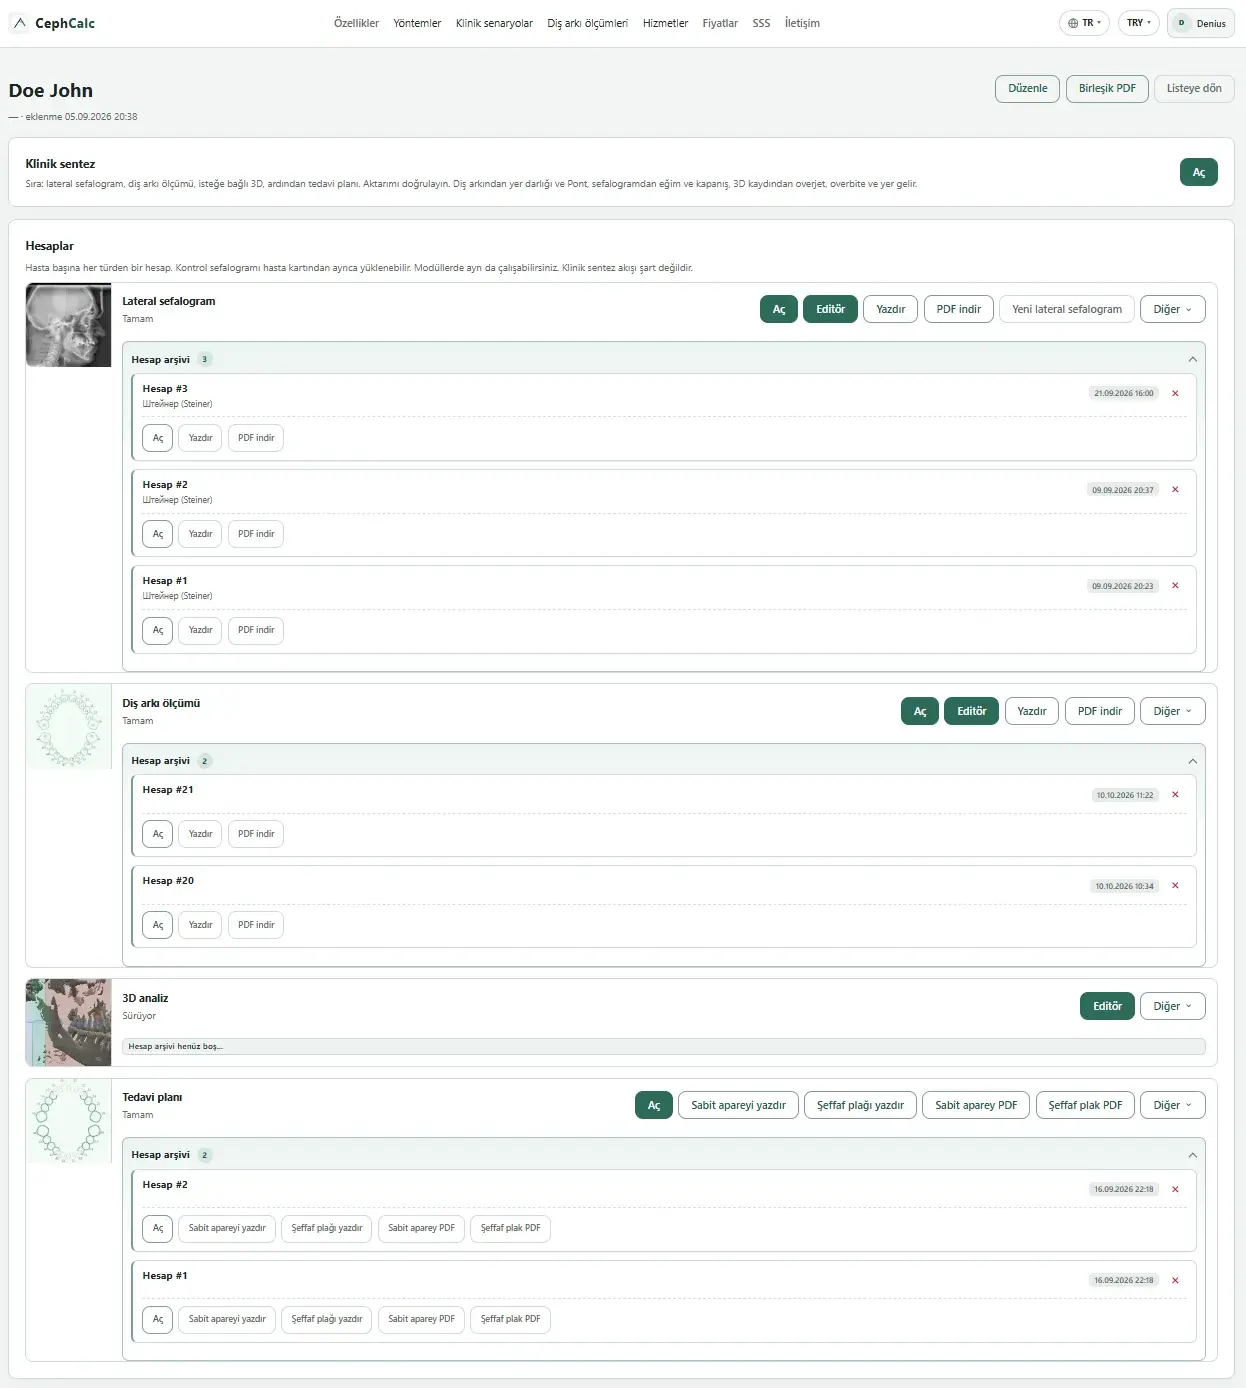Click Sabit apareyi yazdır in Tedavi planı header
Screen dimensions: 1246x1388
(x=738, y=1105)
